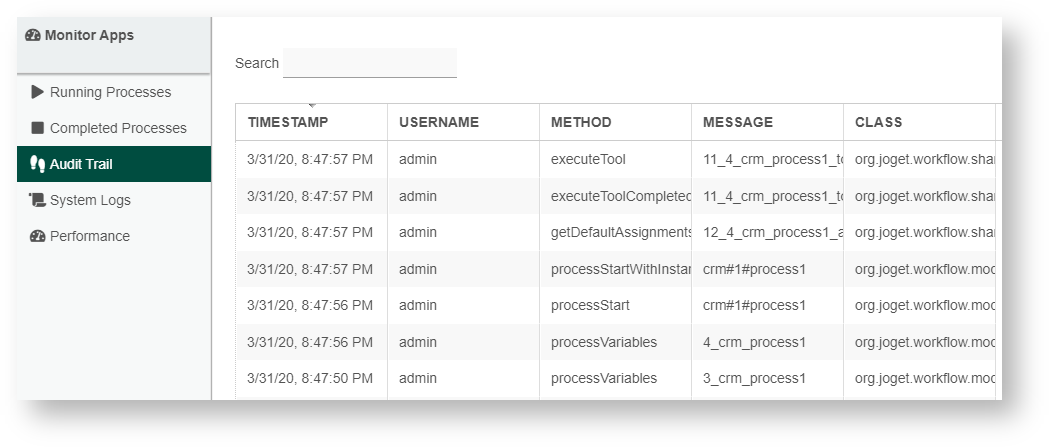Open the Completed Processes menu item
1050x448 pixels.
[x=118, y=128]
